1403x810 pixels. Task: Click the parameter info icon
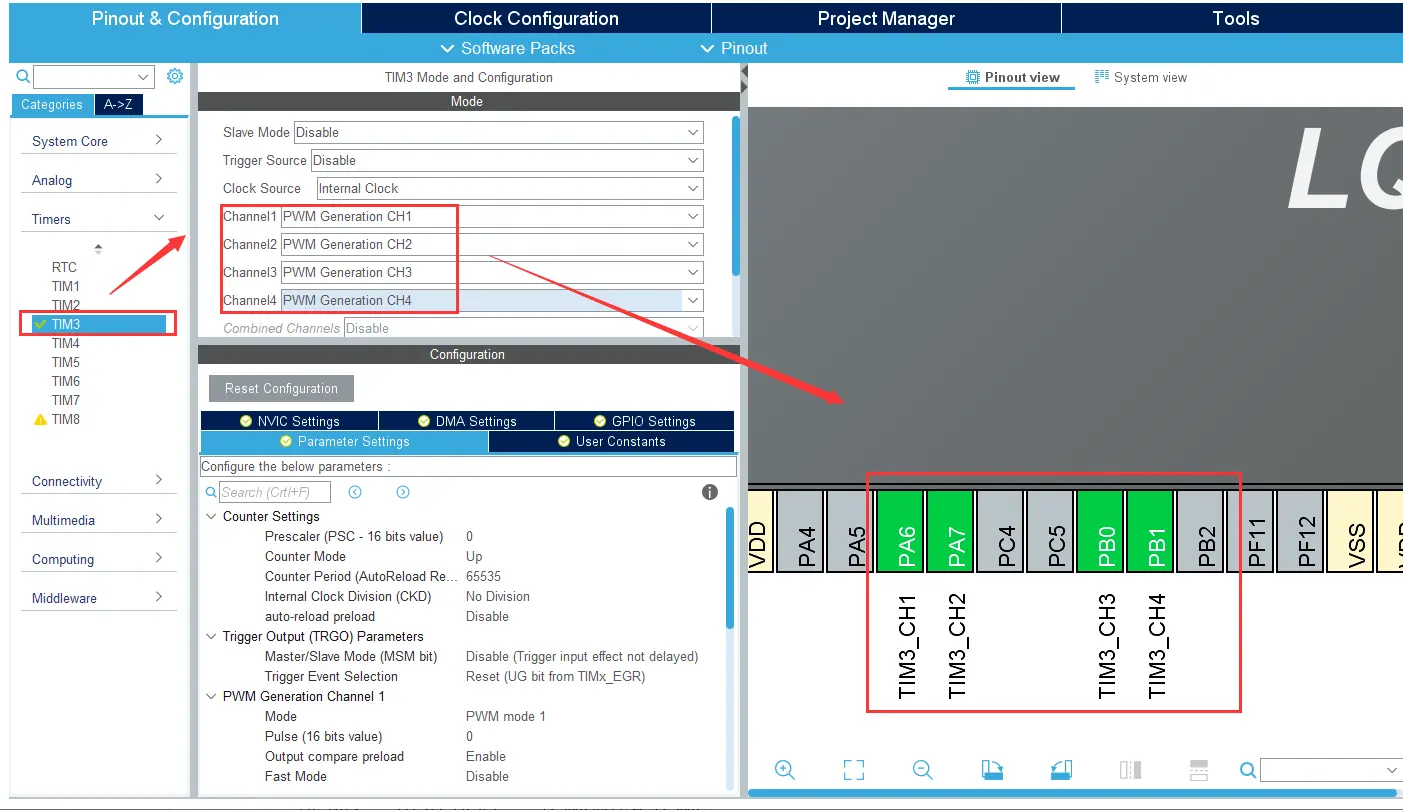(x=710, y=492)
